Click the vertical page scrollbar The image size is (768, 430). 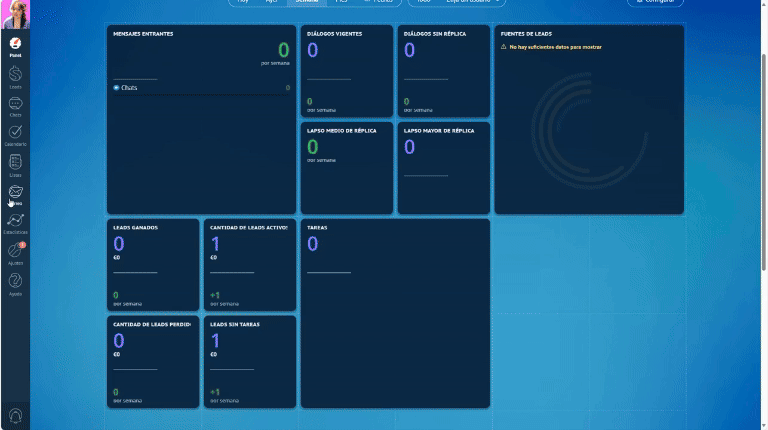tap(764, 162)
